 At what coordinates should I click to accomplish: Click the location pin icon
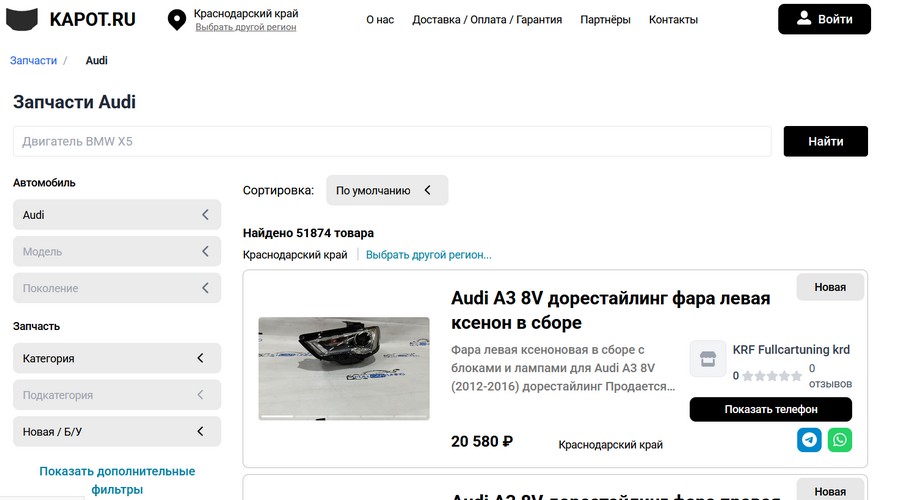pyautogui.click(x=177, y=20)
